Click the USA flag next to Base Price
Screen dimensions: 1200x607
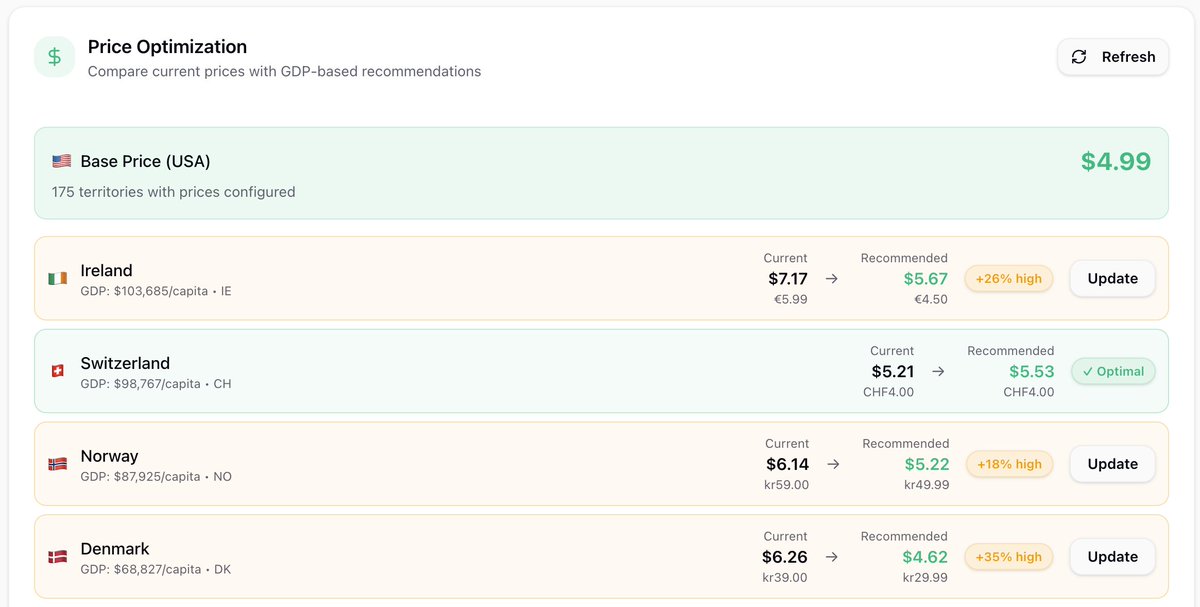61,160
